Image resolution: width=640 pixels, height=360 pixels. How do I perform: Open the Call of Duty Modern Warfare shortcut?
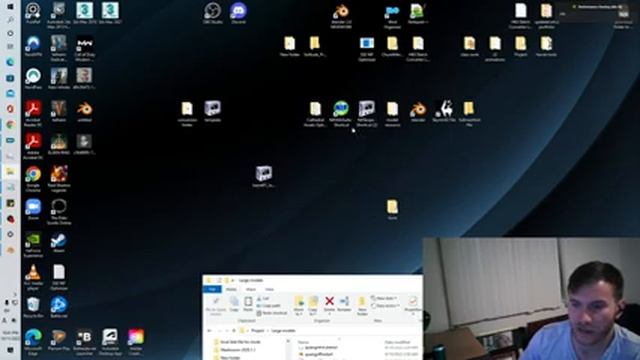(84, 49)
